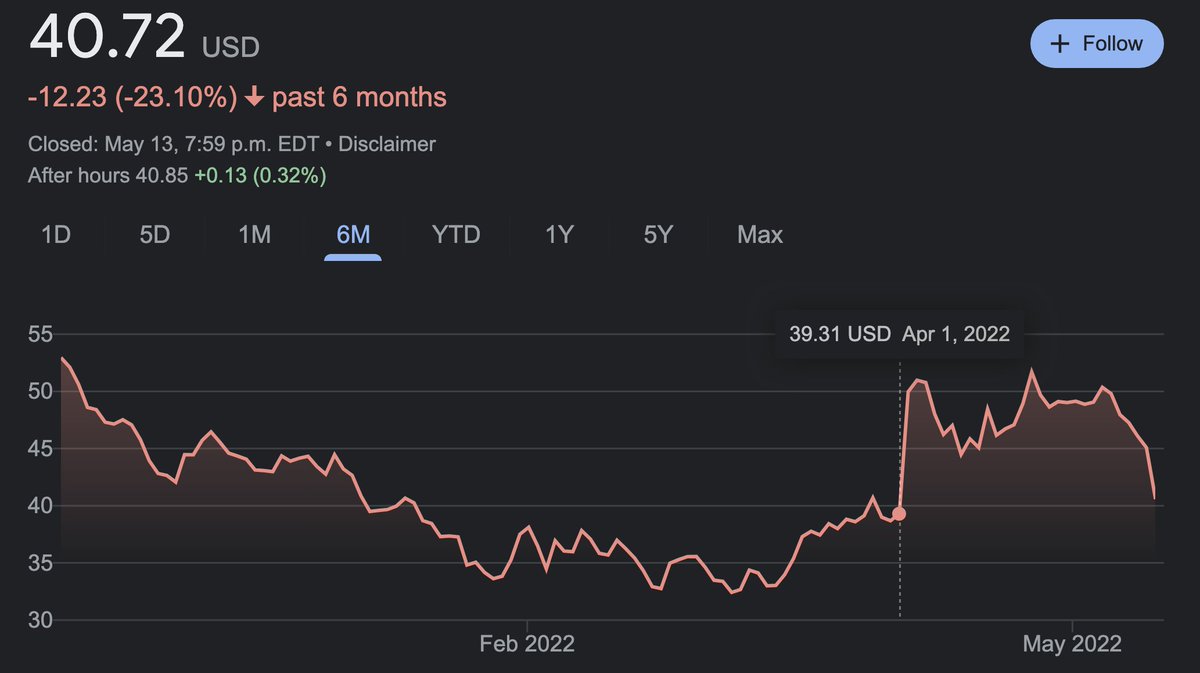Open the 1Y chart range
The image size is (1200, 673).
(559, 235)
